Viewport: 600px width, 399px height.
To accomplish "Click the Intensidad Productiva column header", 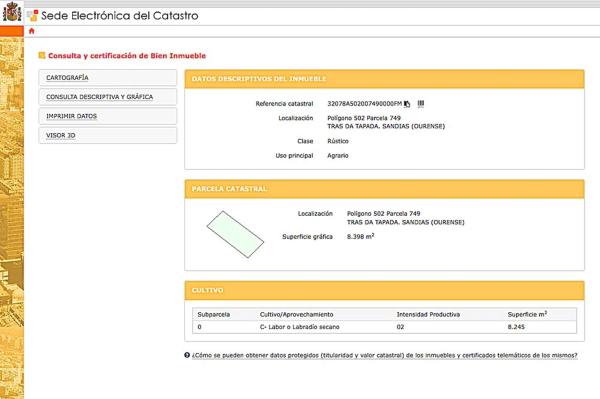I will coord(428,314).
